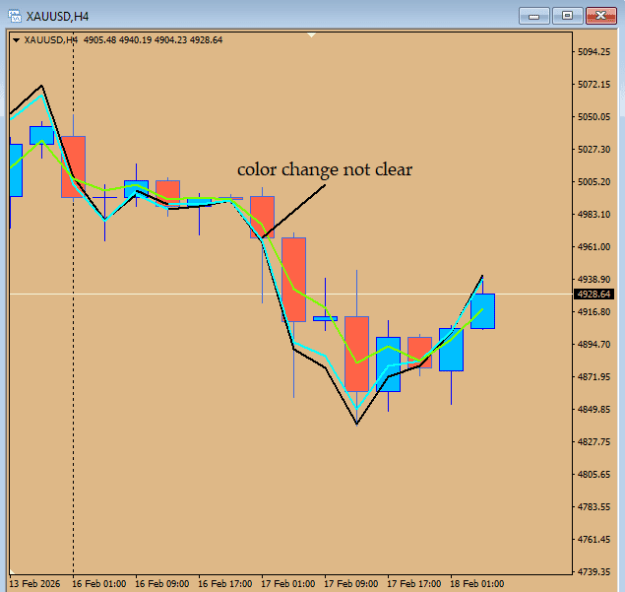The image size is (625, 592).
Task: Click the 16 Feb 17:00 time label
Action: coord(225,584)
